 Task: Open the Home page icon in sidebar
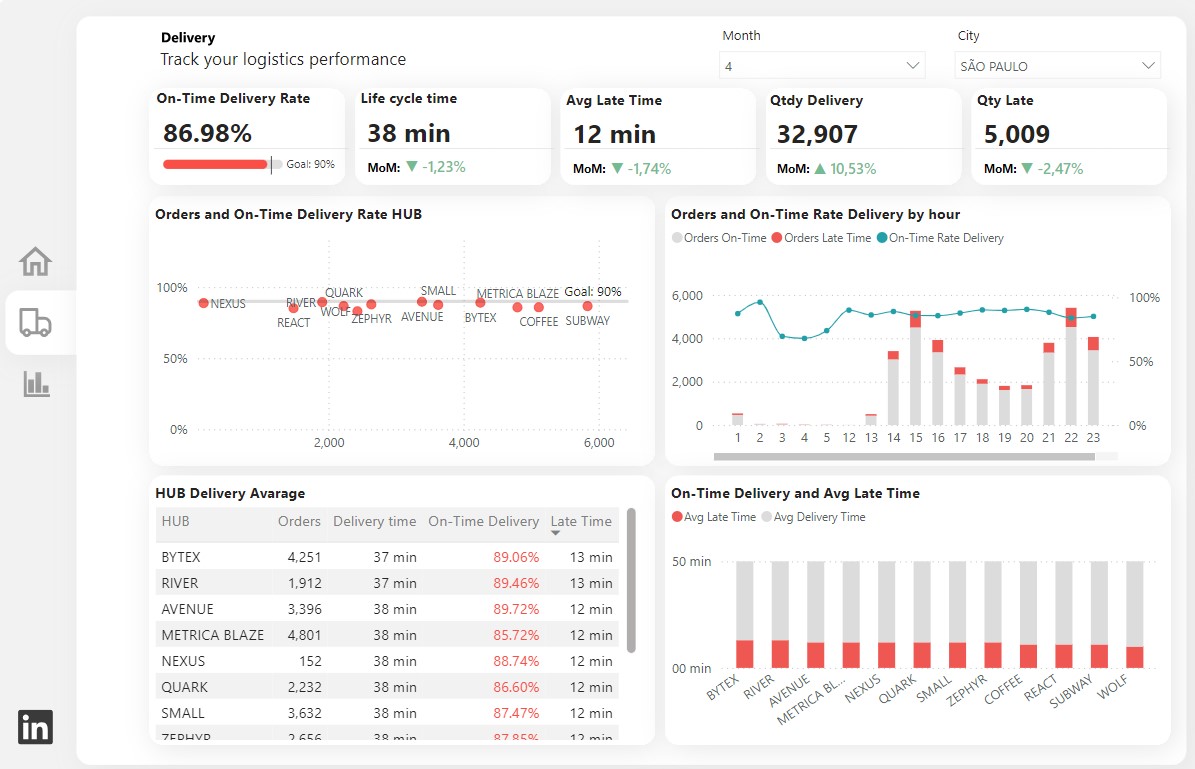click(x=35, y=262)
